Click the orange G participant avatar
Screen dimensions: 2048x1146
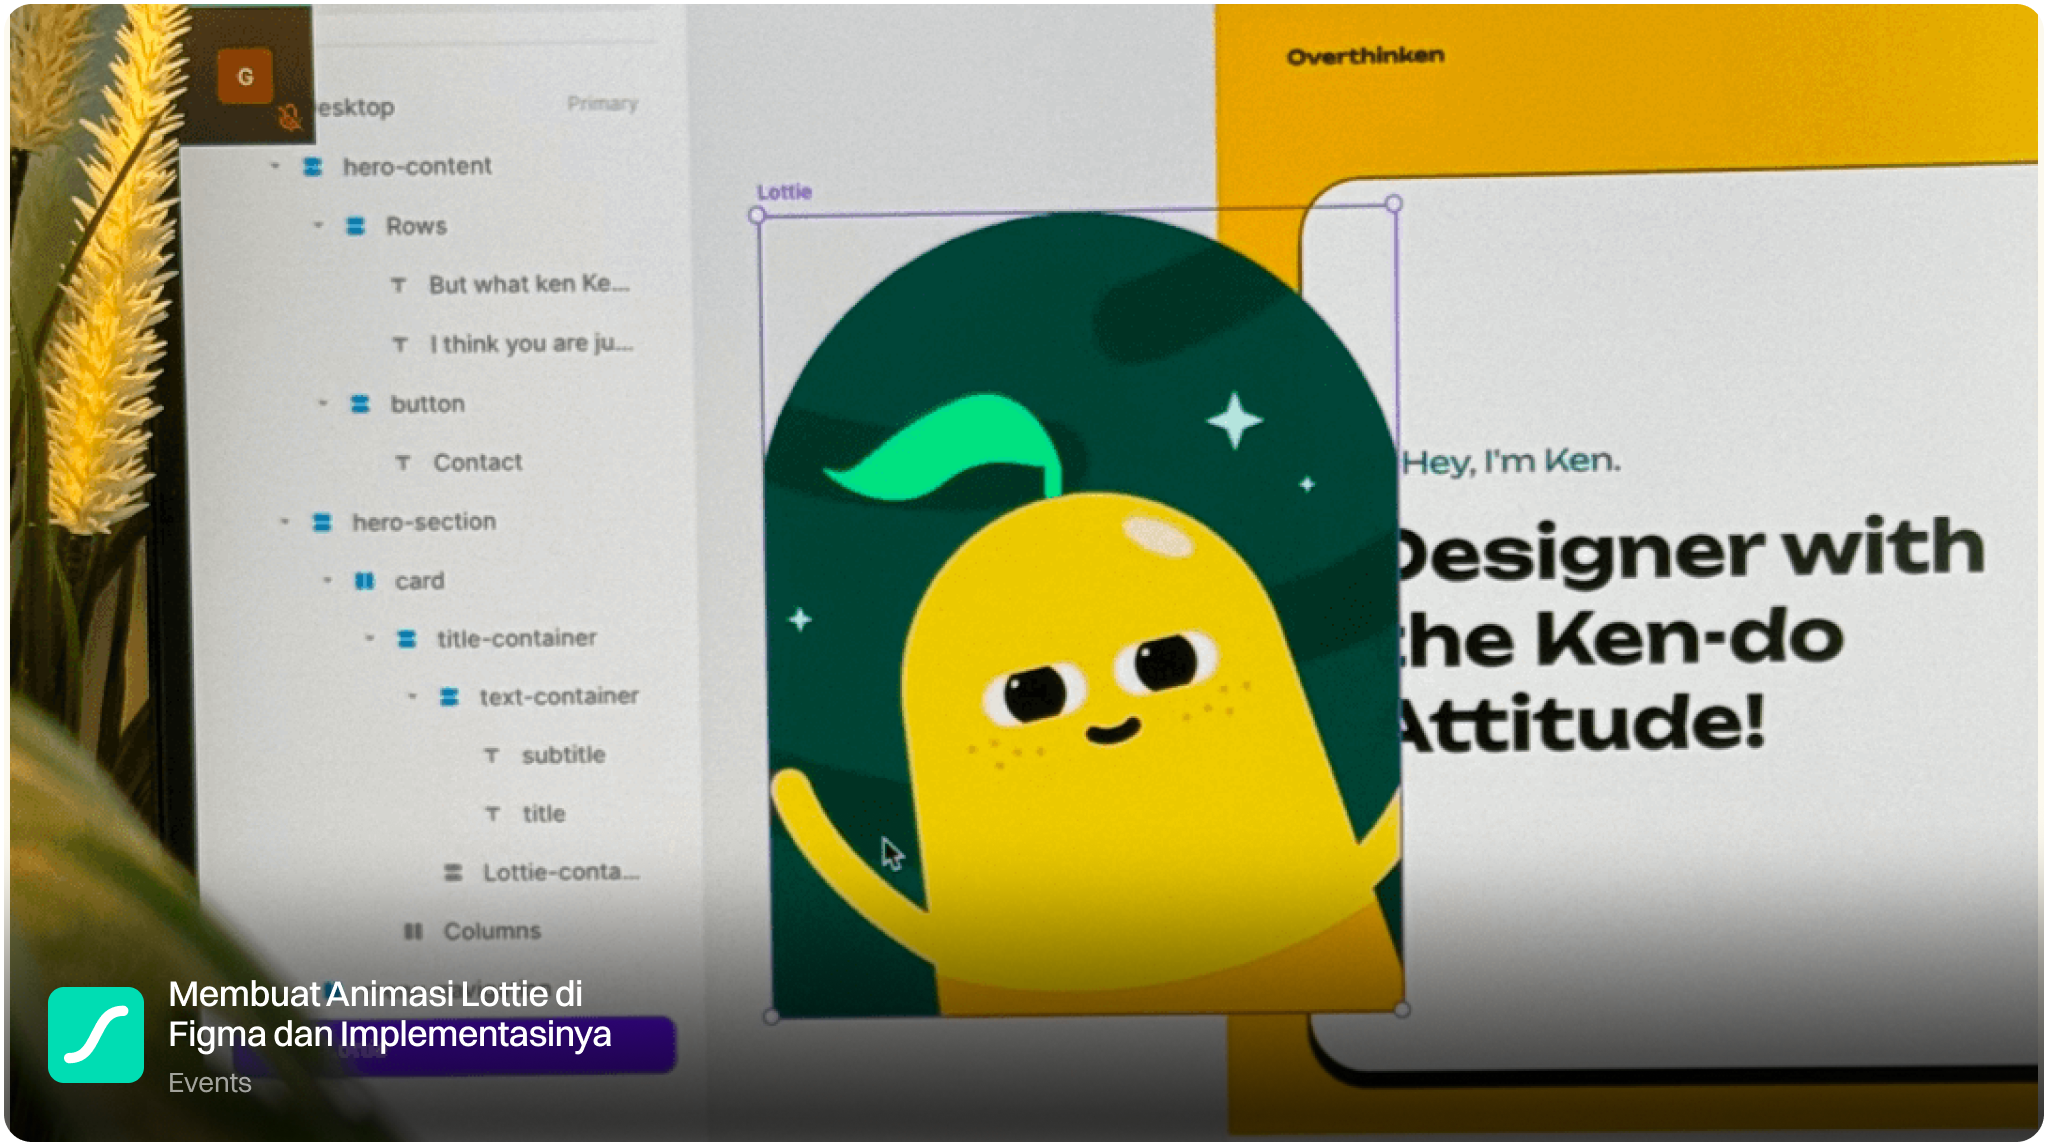click(245, 76)
